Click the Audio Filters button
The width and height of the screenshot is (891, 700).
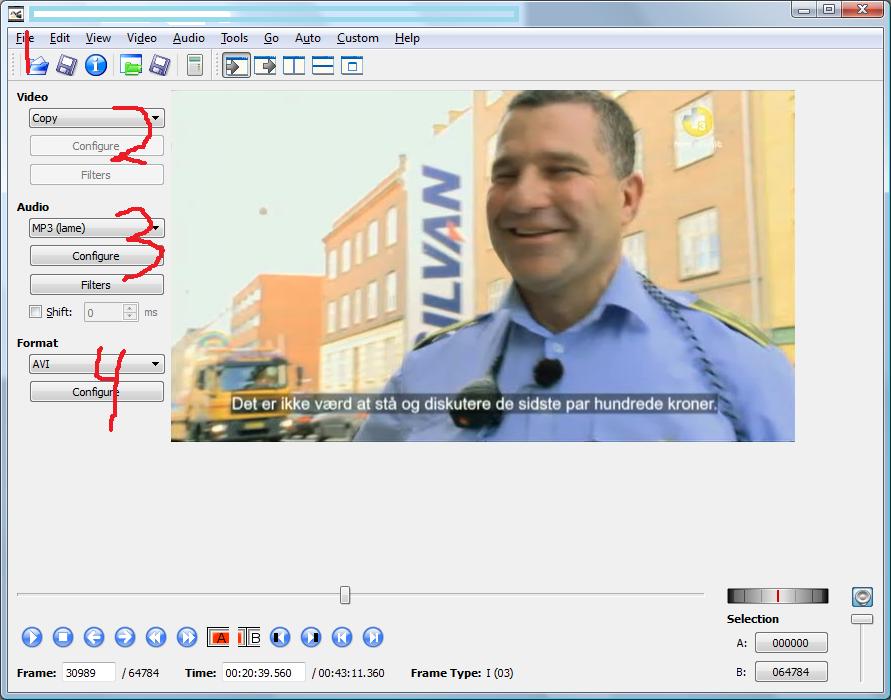coord(97,285)
